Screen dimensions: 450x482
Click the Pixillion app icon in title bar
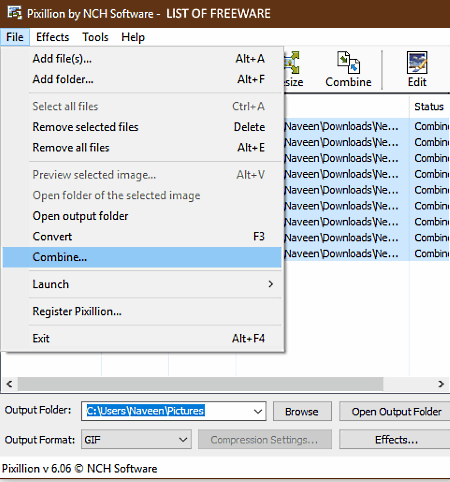pos(15,13)
